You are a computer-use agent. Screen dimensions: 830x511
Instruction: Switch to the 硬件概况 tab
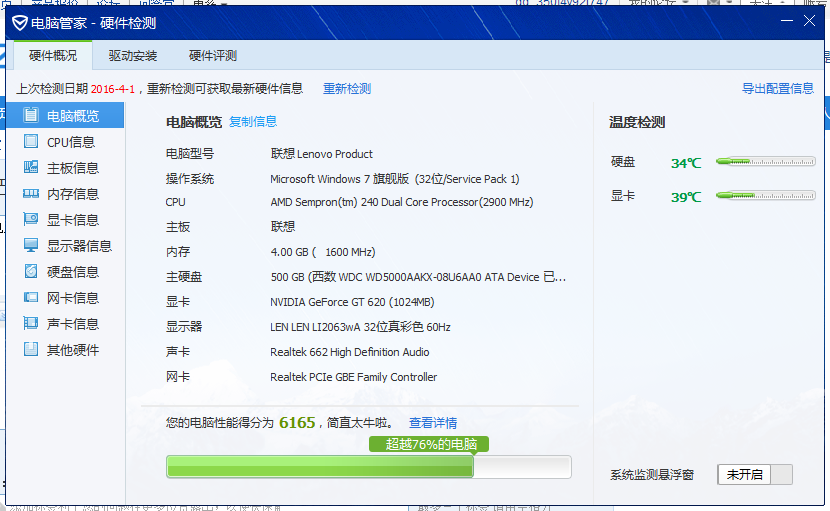(53, 55)
